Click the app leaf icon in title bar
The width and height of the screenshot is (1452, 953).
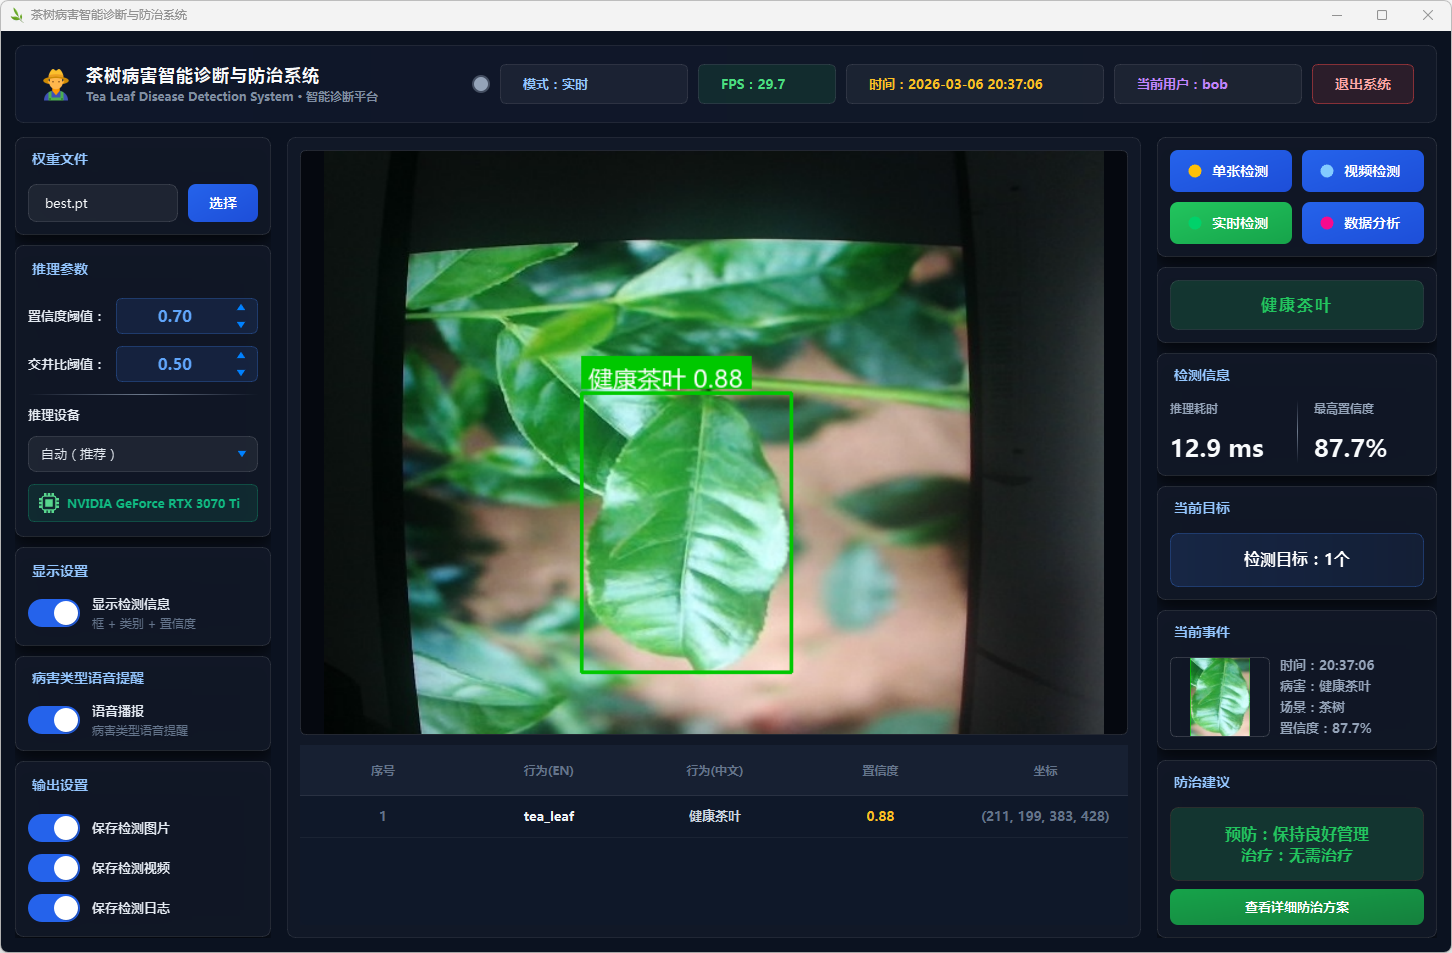pyautogui.click(x=16, y=15)
